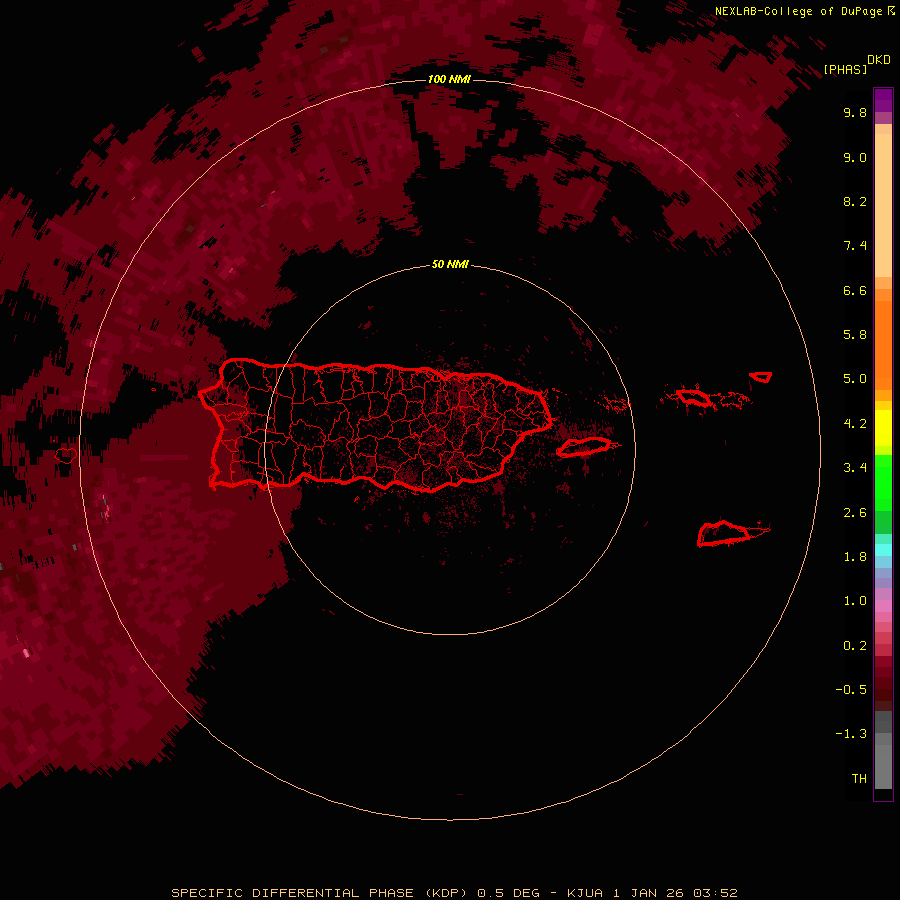Viewport: 900px width, 900px height.
Task: Click the DKD label above the color scale
Action: click(x=879, y=60)
